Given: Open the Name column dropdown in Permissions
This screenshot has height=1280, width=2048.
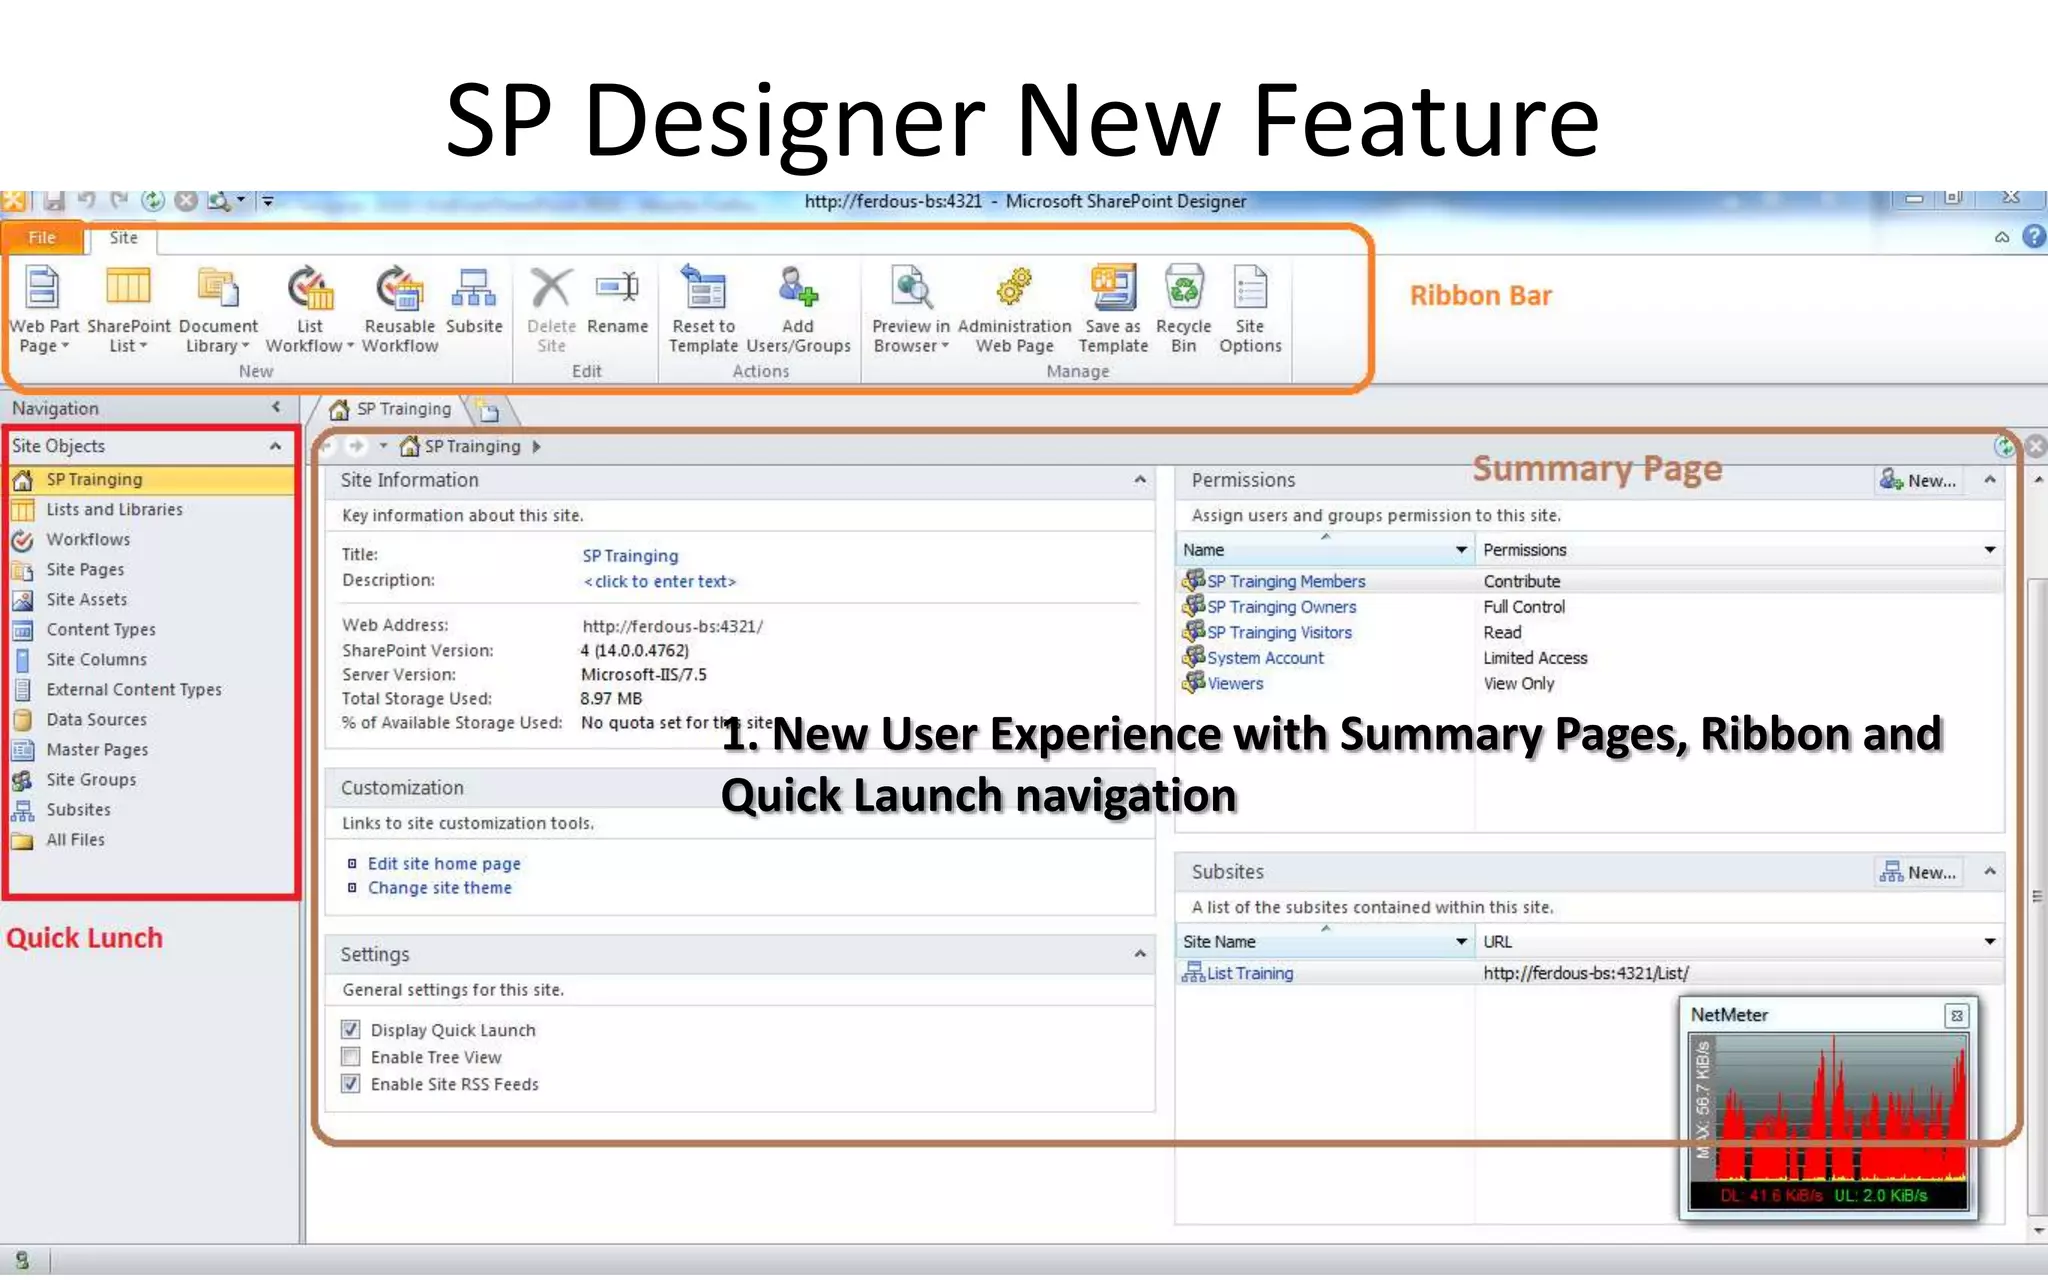Looking at the screenshot, I should coord(1461,550).
